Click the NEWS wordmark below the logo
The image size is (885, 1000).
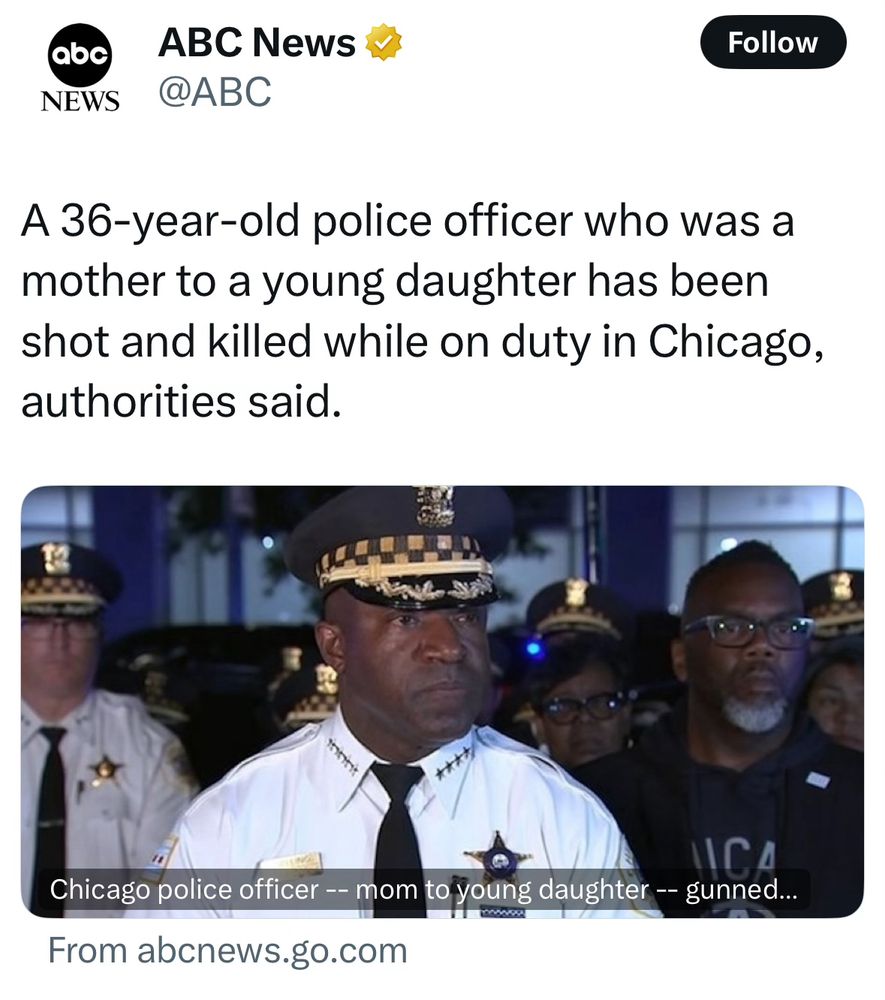coord(80,101)
